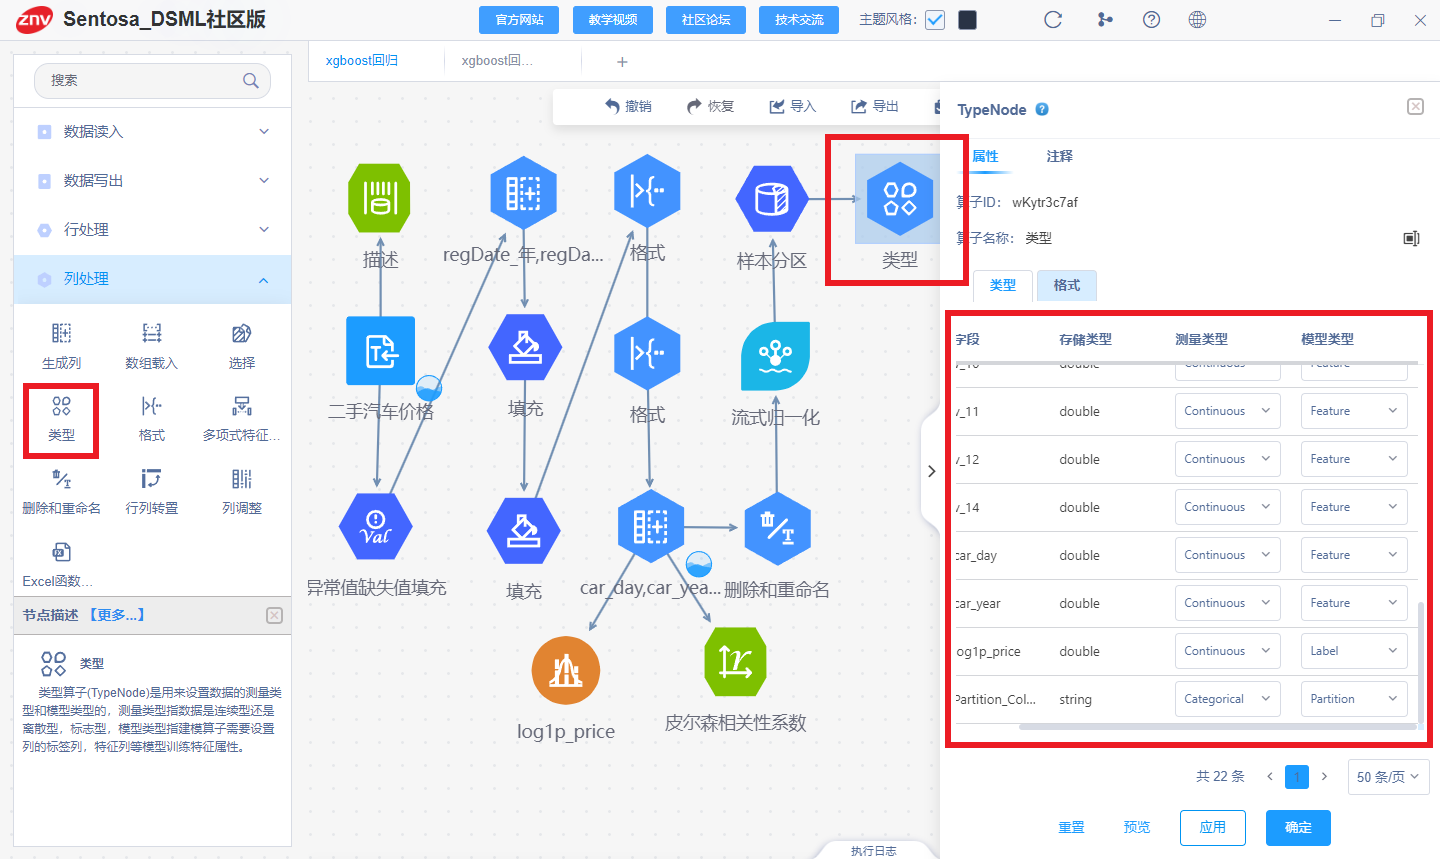Screen dimensions: 1440x859
Task: Choose 行列转置 operator in sidebar
Action: [151, 492]
